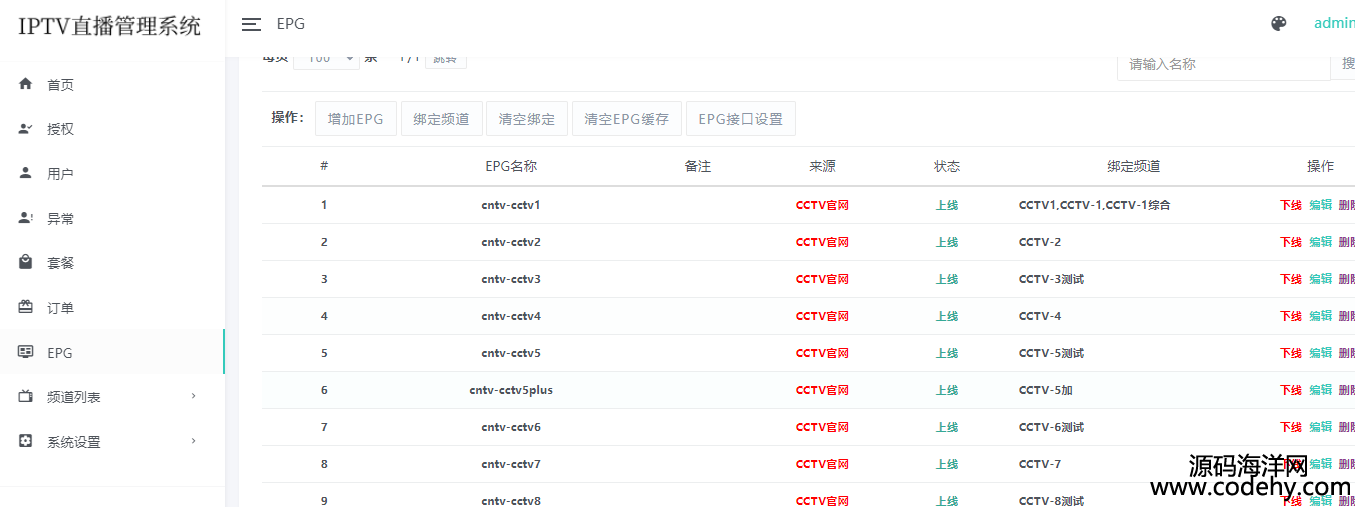1355x507 pixels.
Task: Click the home icon in sidebar
Action: pos(26,84)
